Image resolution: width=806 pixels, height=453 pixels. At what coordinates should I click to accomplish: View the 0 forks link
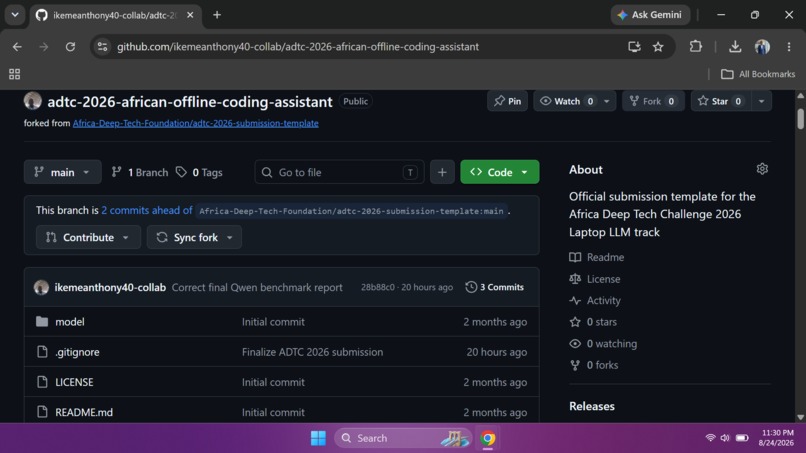[594, 365]
